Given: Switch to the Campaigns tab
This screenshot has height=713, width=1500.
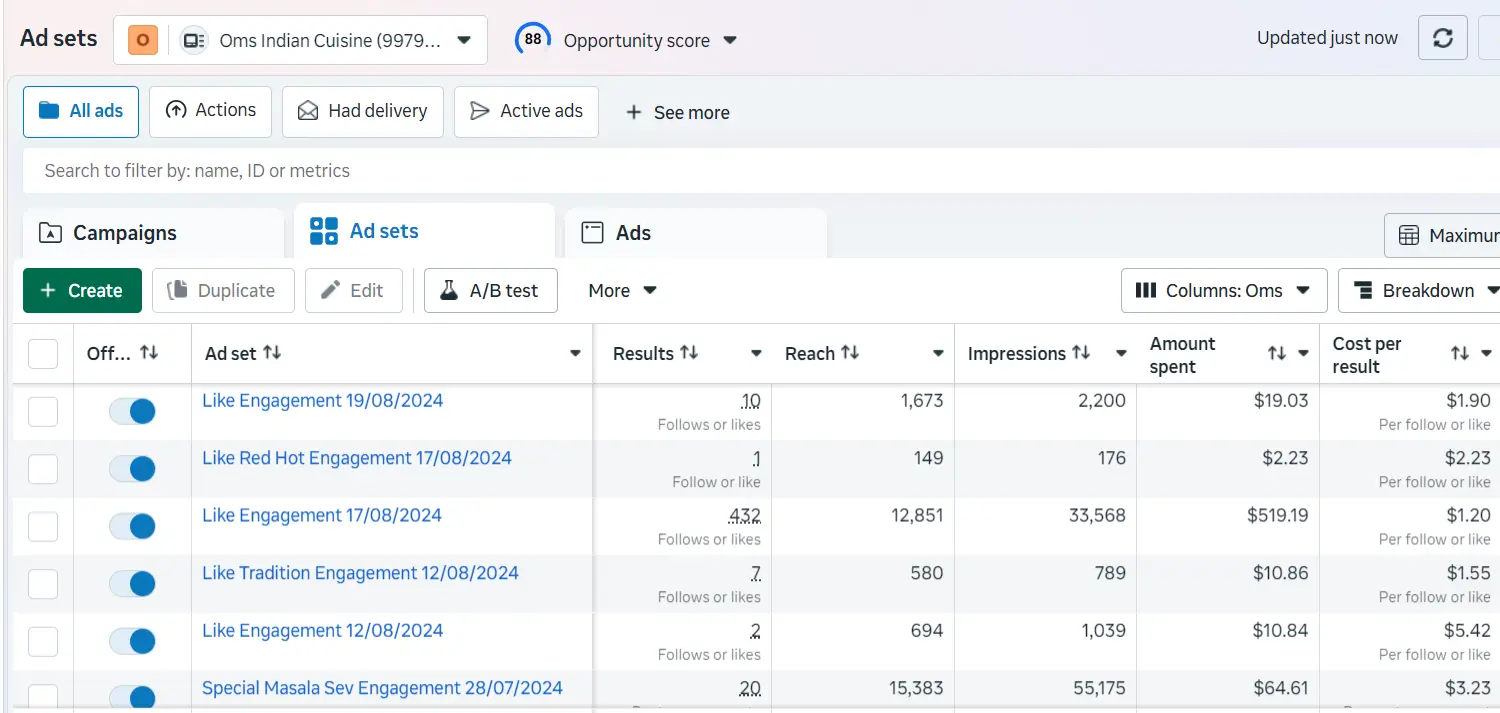Looking at the screenshot, I should click(124, 232).
